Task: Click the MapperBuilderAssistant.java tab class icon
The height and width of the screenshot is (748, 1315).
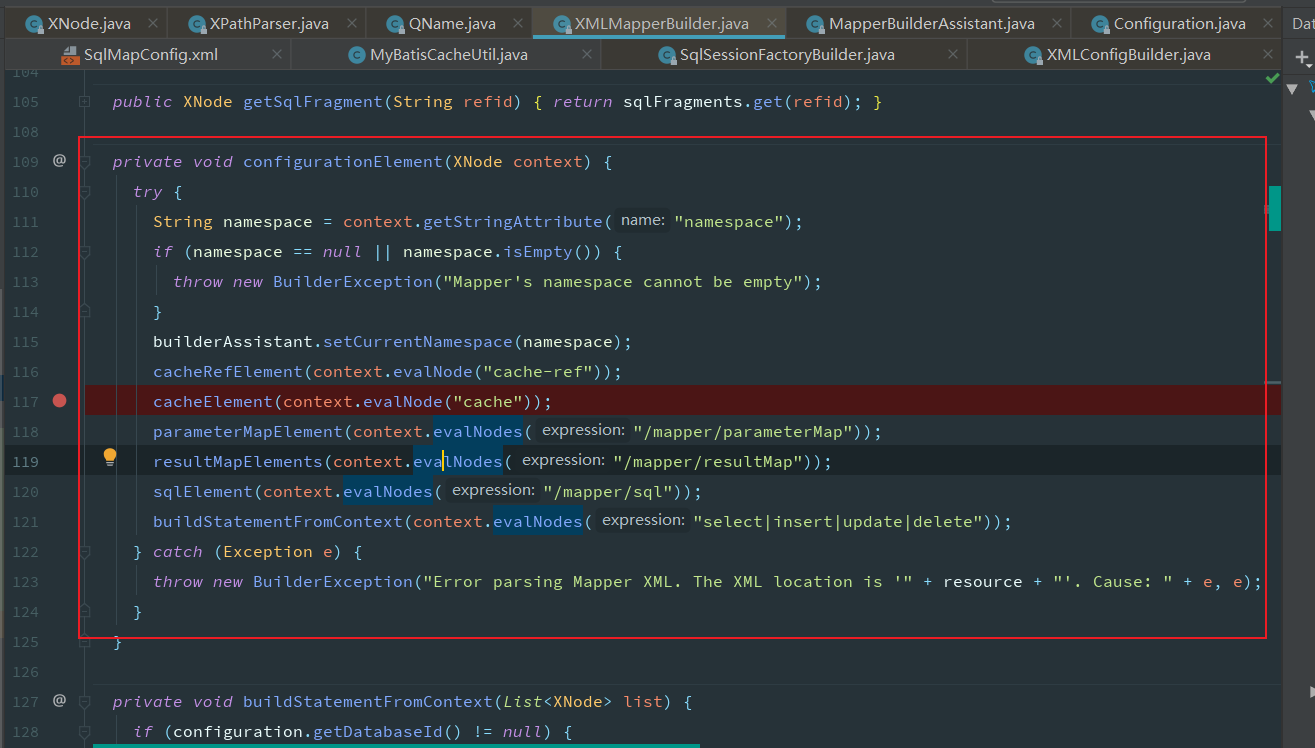Action: pyautogui.click(x=816, y=23)
